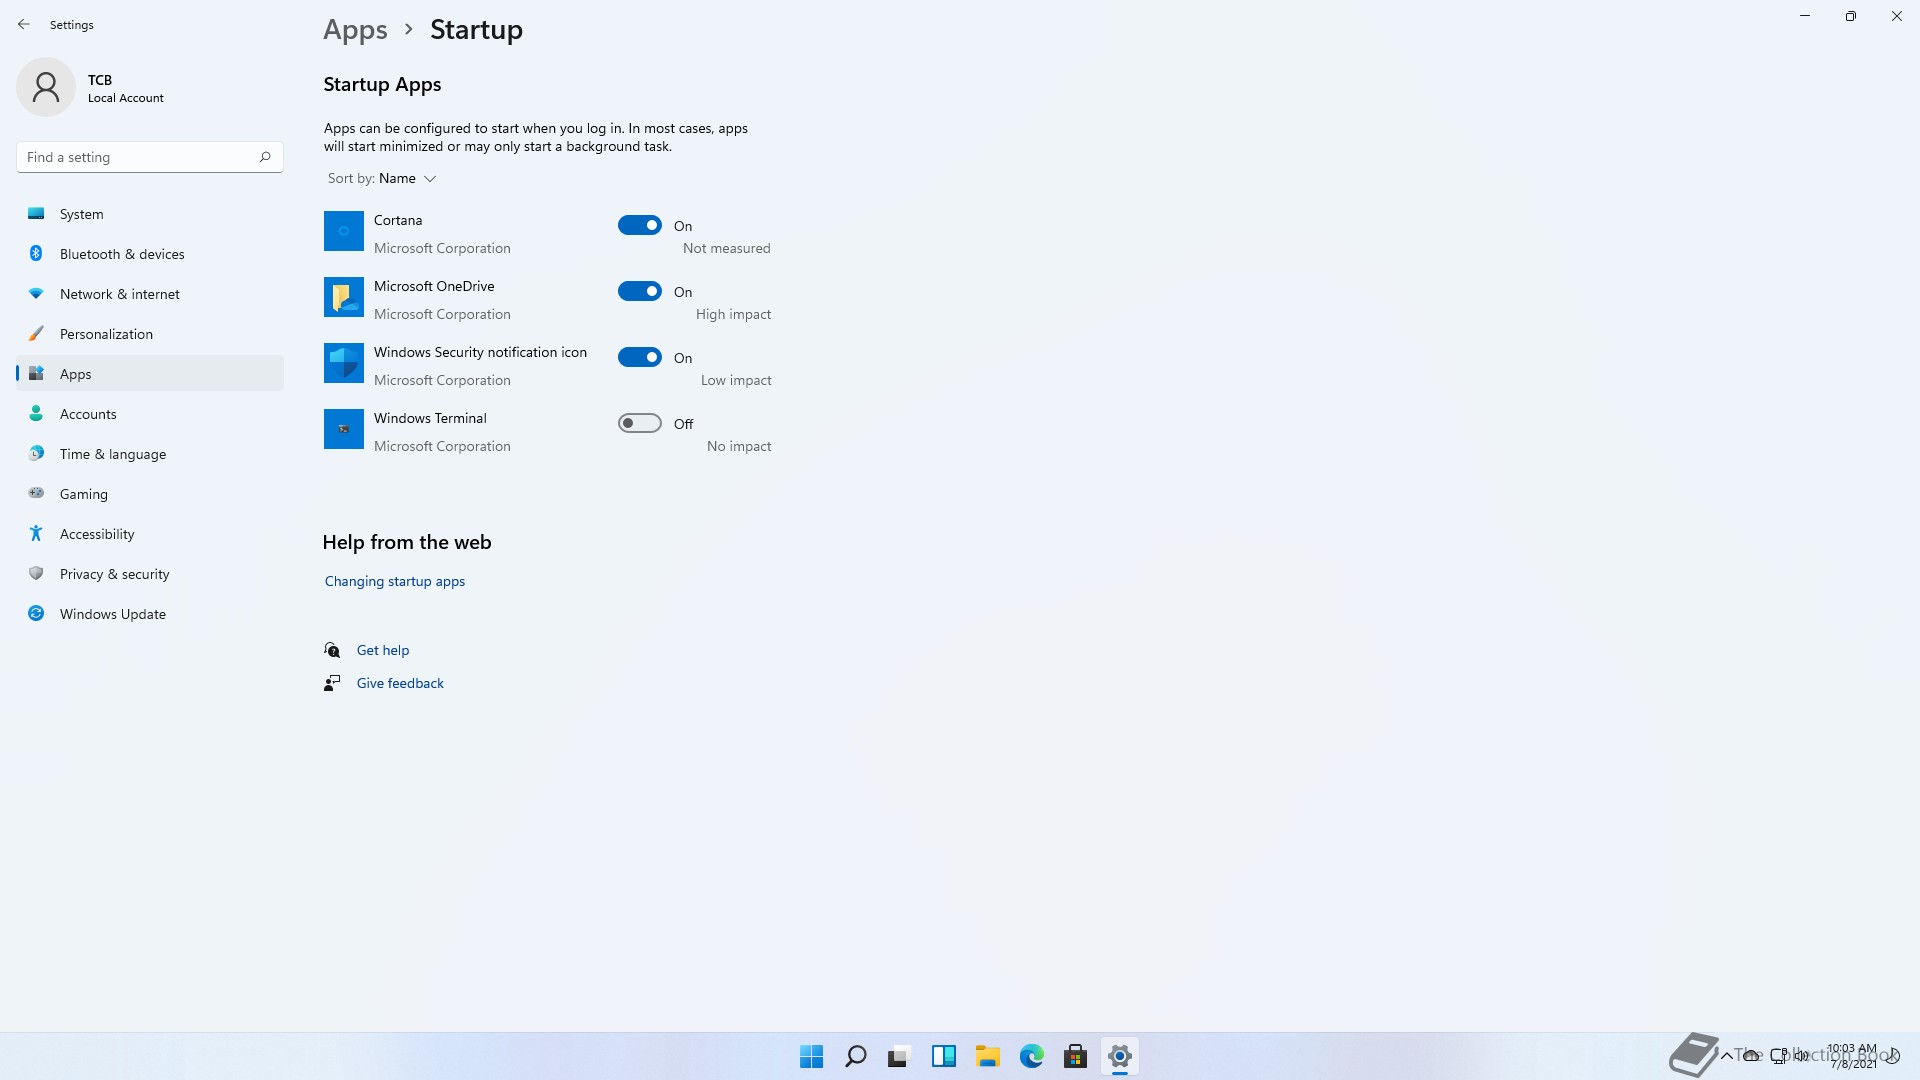Click the Cortana app icon
The image size is (1920, 1080).
[344, 231]
